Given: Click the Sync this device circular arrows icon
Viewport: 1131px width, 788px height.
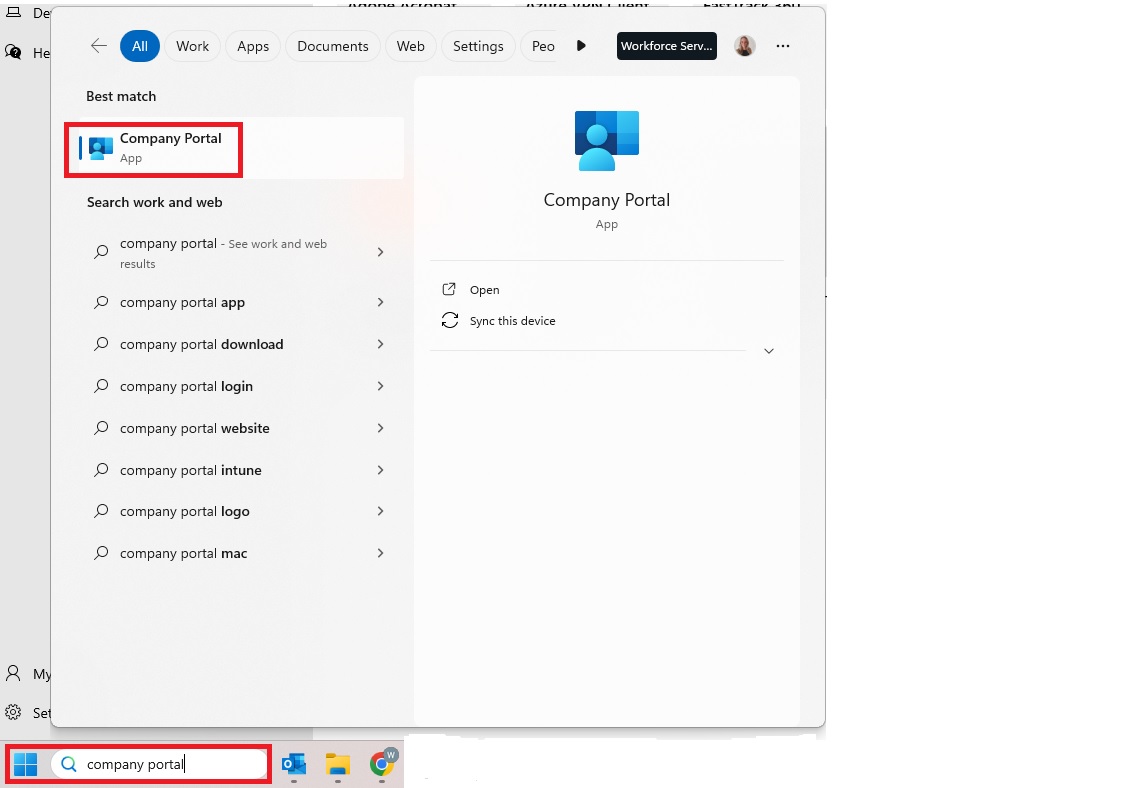Looking at the screenshot, I should (449, 320).
